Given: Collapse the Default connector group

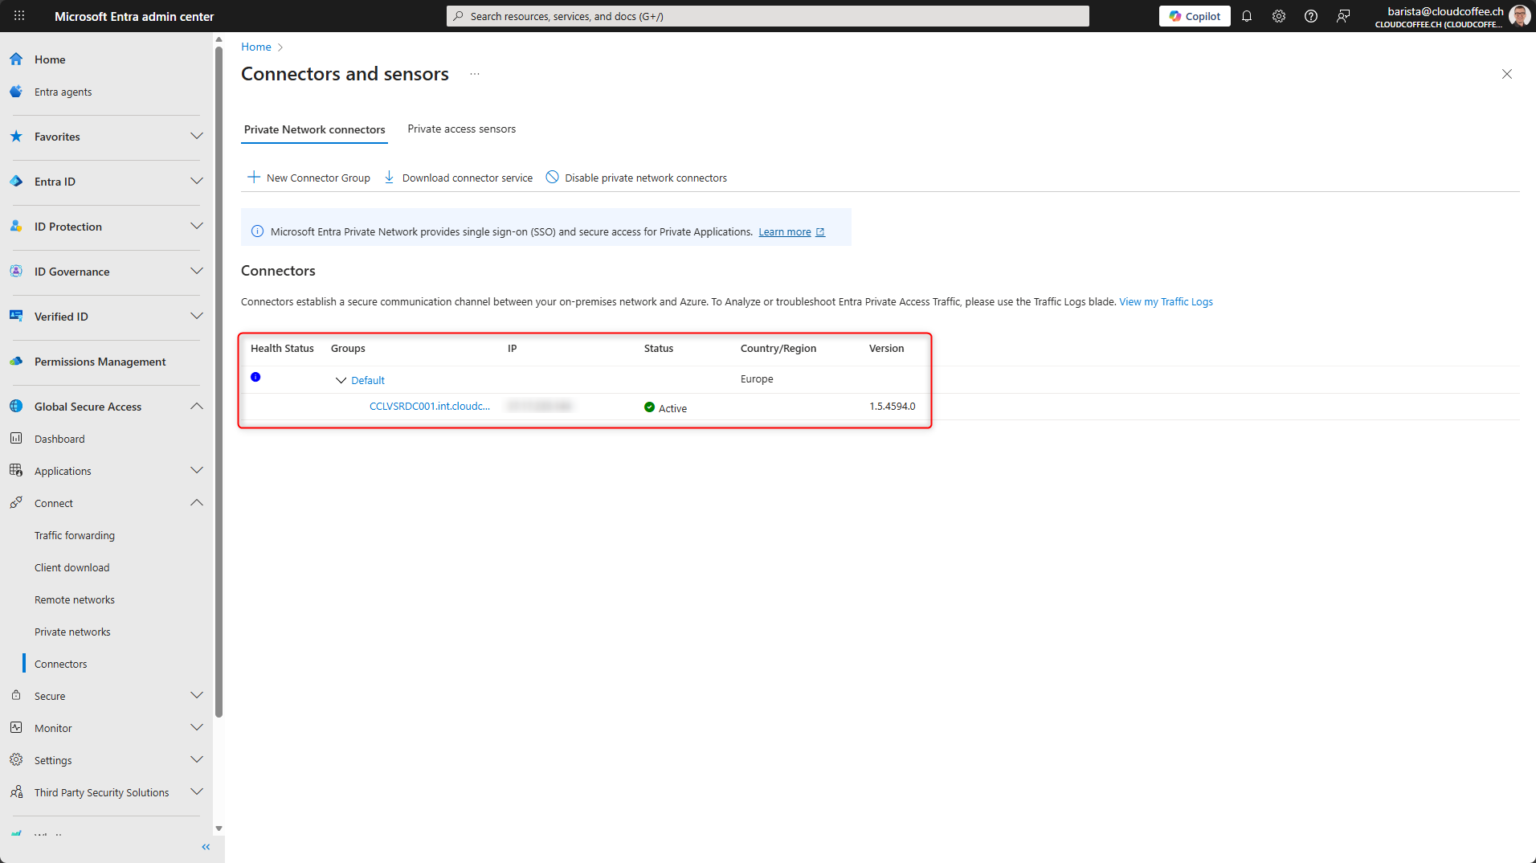Looking at the screenshot, I should (341, 380).
